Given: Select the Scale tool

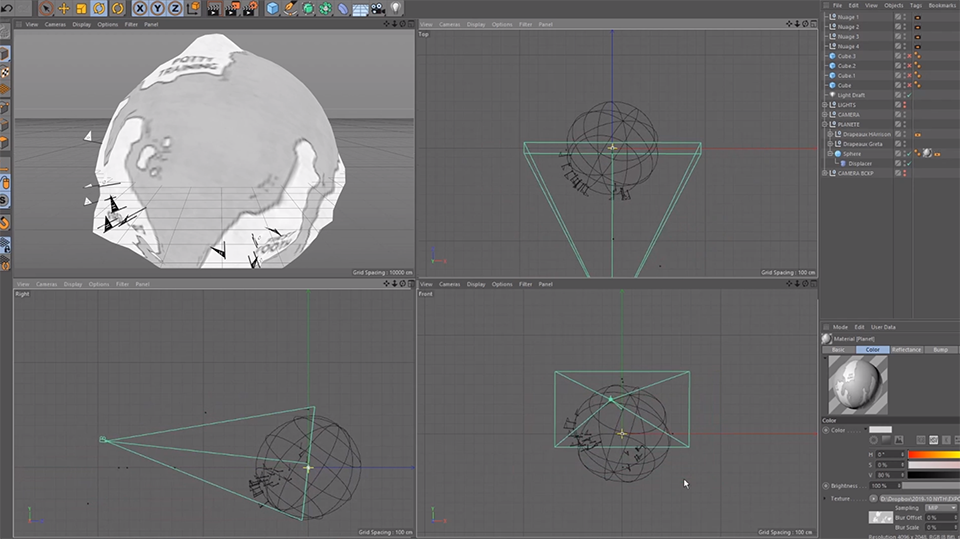Looking at the screenshot, I should click(x=81, y=8).
